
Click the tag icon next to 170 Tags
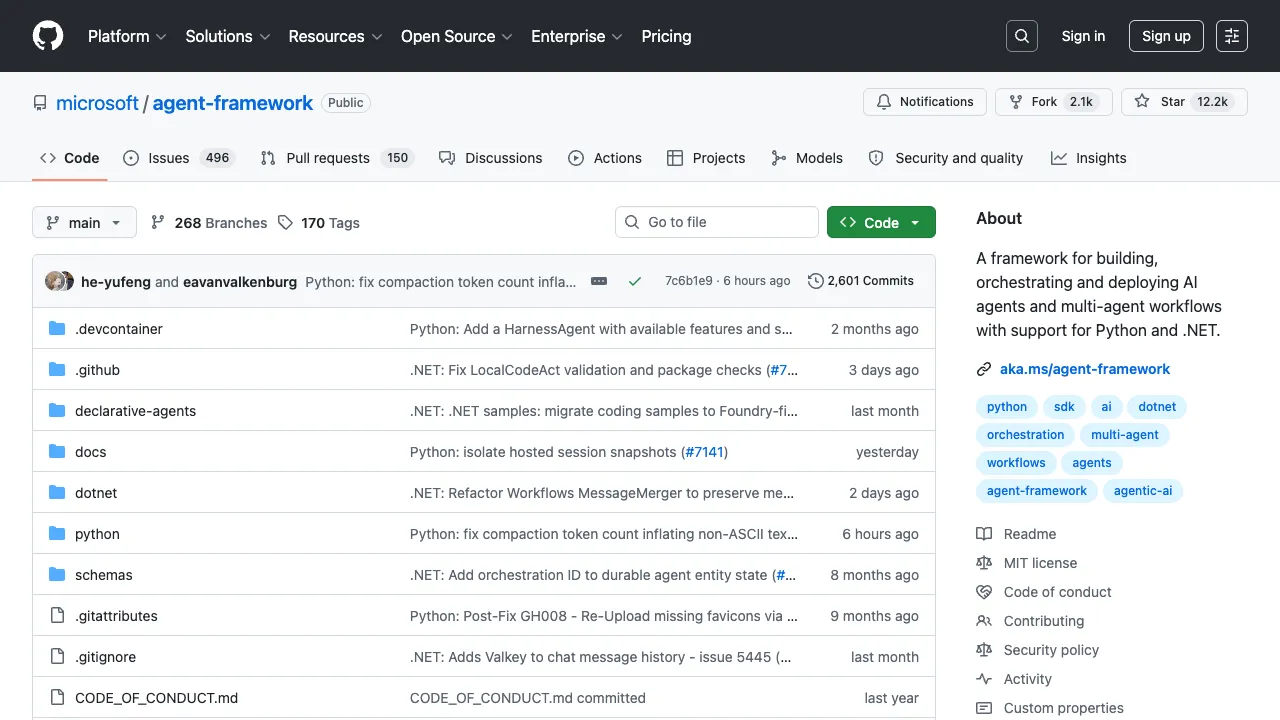[x=285, y=222]
